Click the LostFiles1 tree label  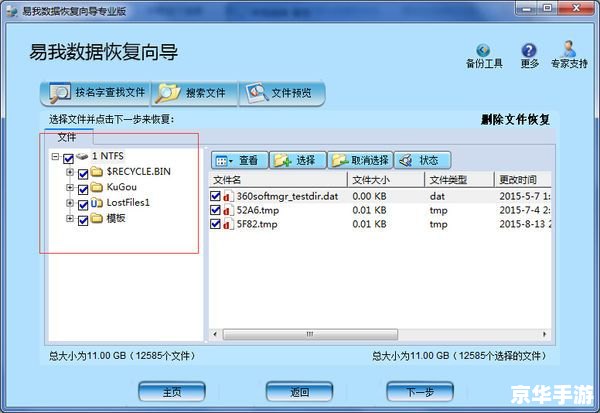tap(128, 202)
